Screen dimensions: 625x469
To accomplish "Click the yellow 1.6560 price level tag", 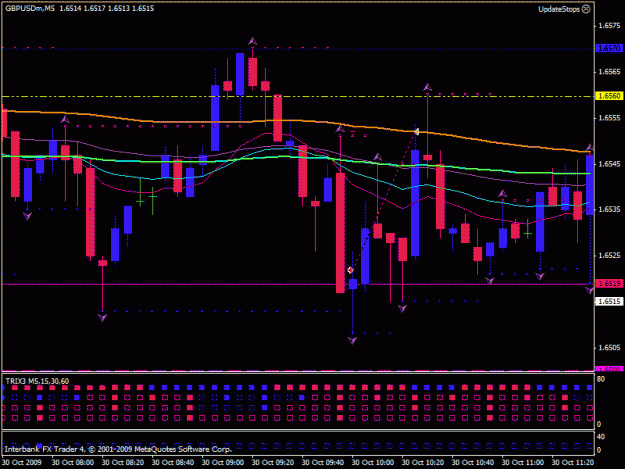I will tap(609, 96).
